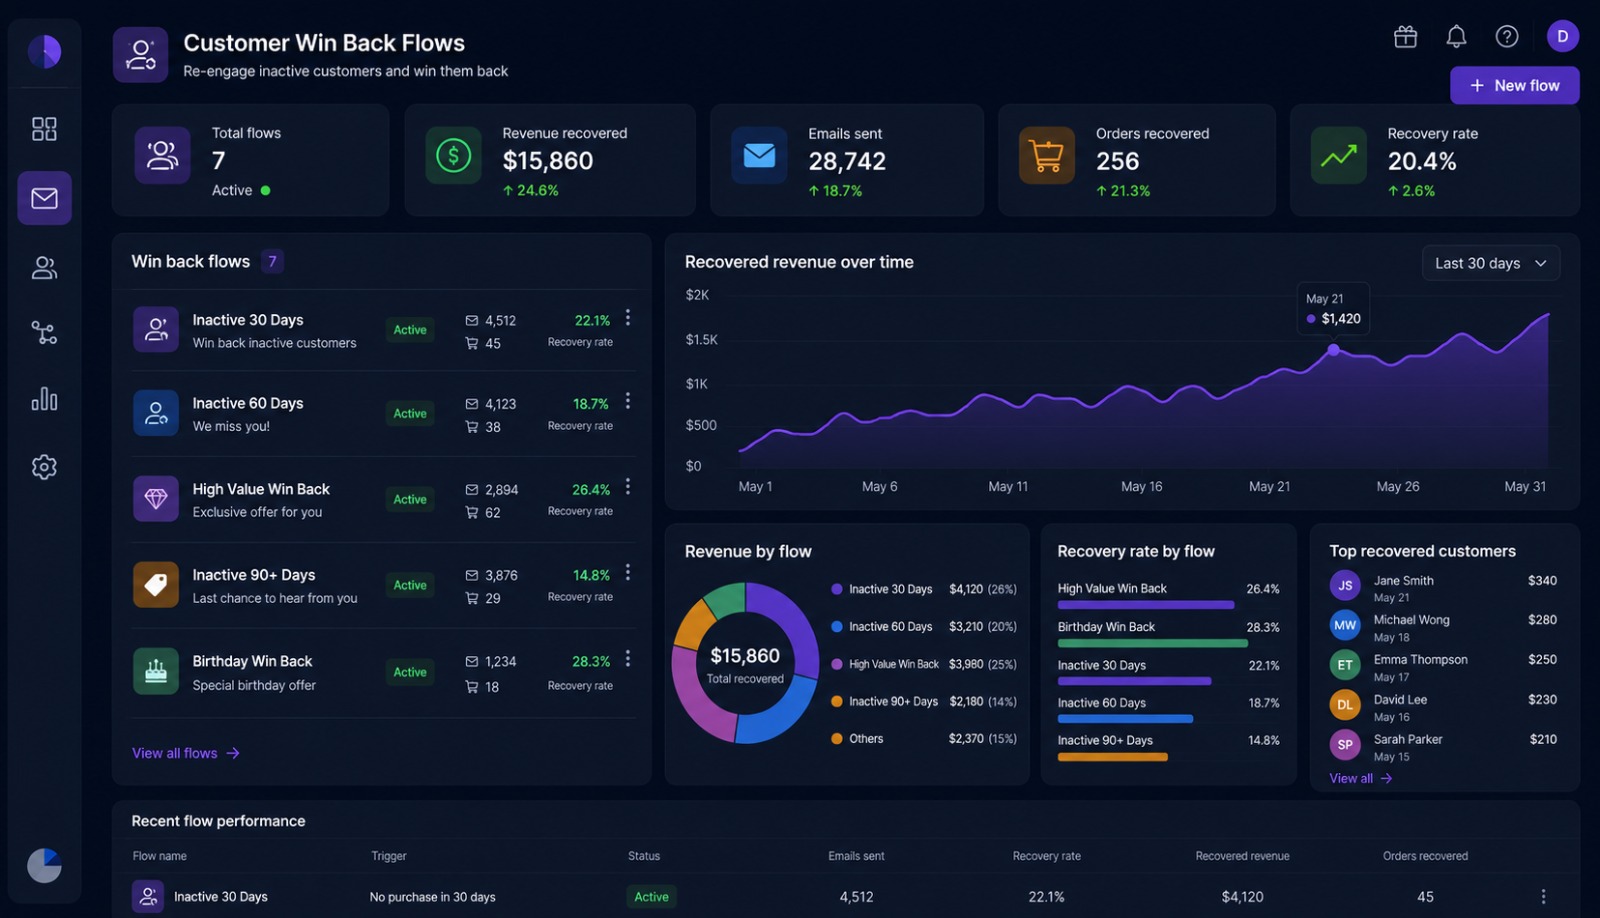The image size is (1600, 918).
Task: Click the flow count badge 7
Action: point(272,261)
